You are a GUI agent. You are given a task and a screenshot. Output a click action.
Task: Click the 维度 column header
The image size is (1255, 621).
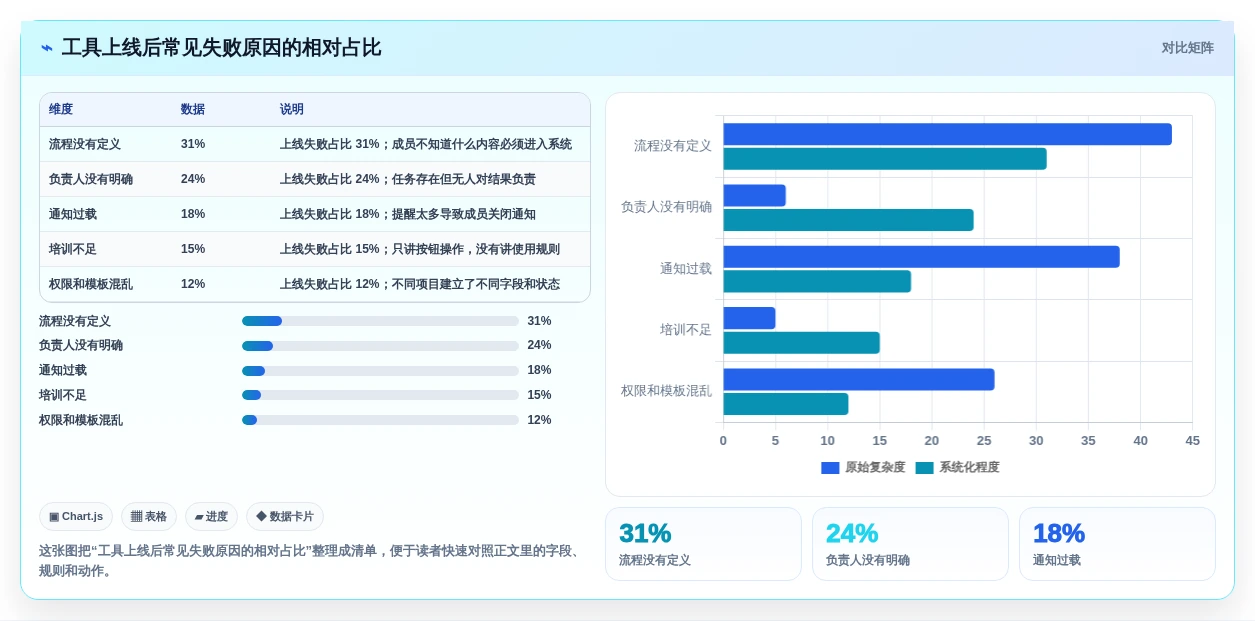pyautogui.click(x=61, y=109)
